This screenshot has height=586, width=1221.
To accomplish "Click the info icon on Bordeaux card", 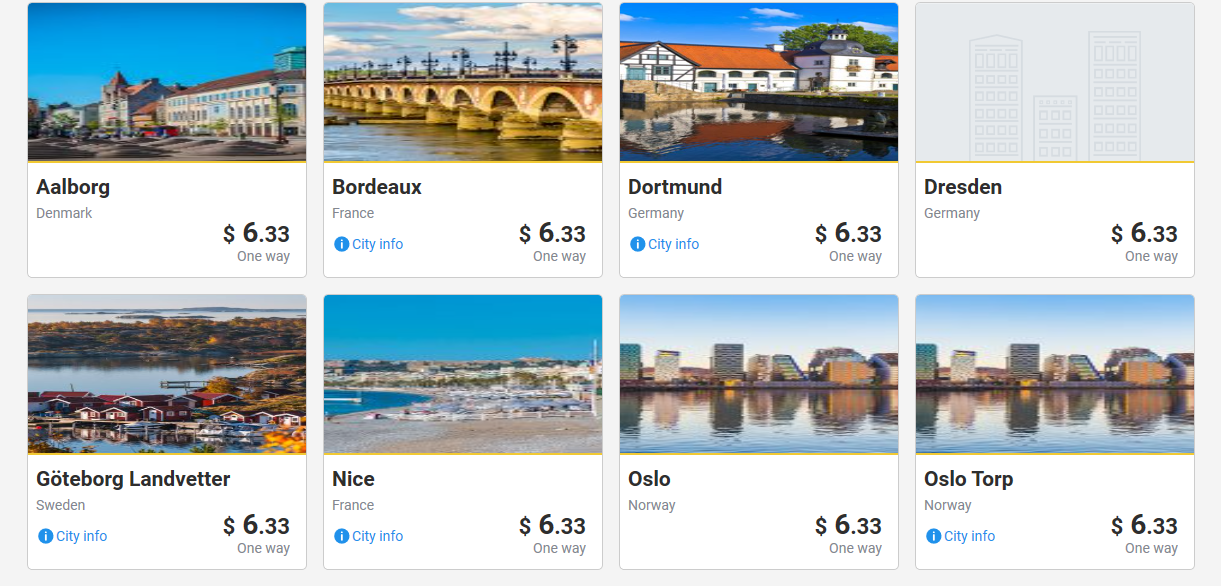I will coord(341,244).
